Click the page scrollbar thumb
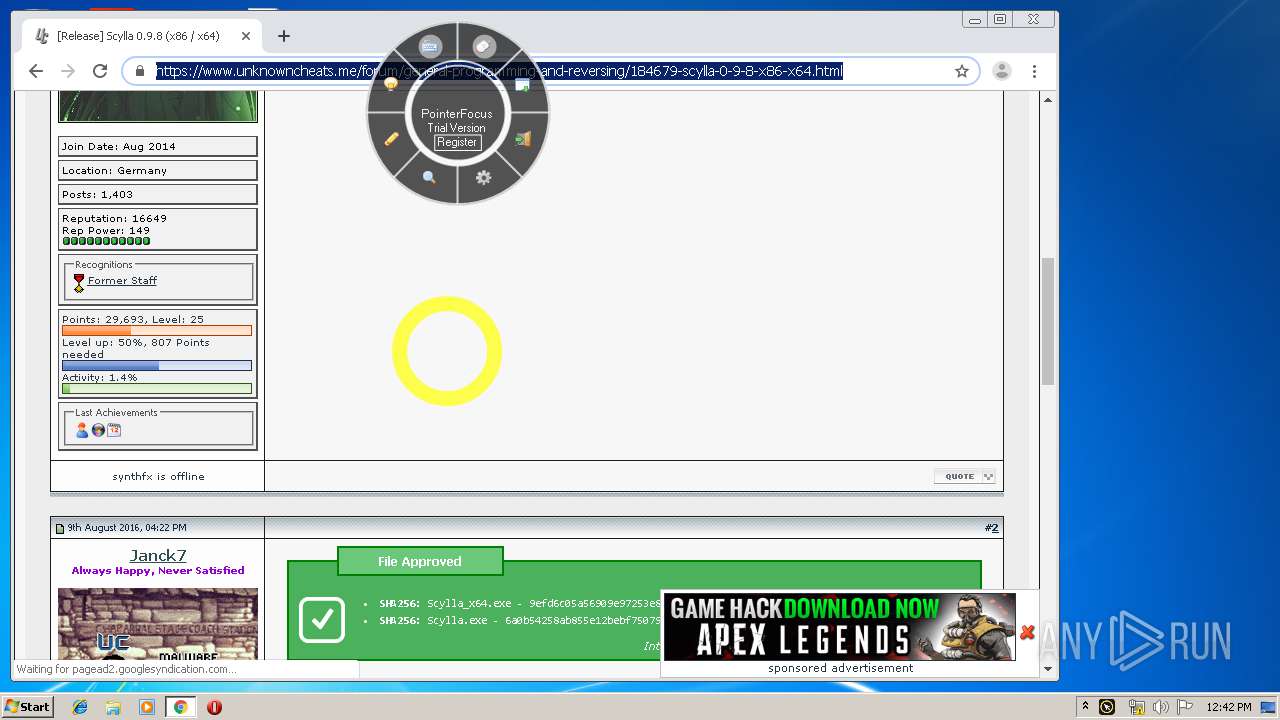Image resolution: width=1280 pixels, height=720 pixels. tap(1048, 321)
